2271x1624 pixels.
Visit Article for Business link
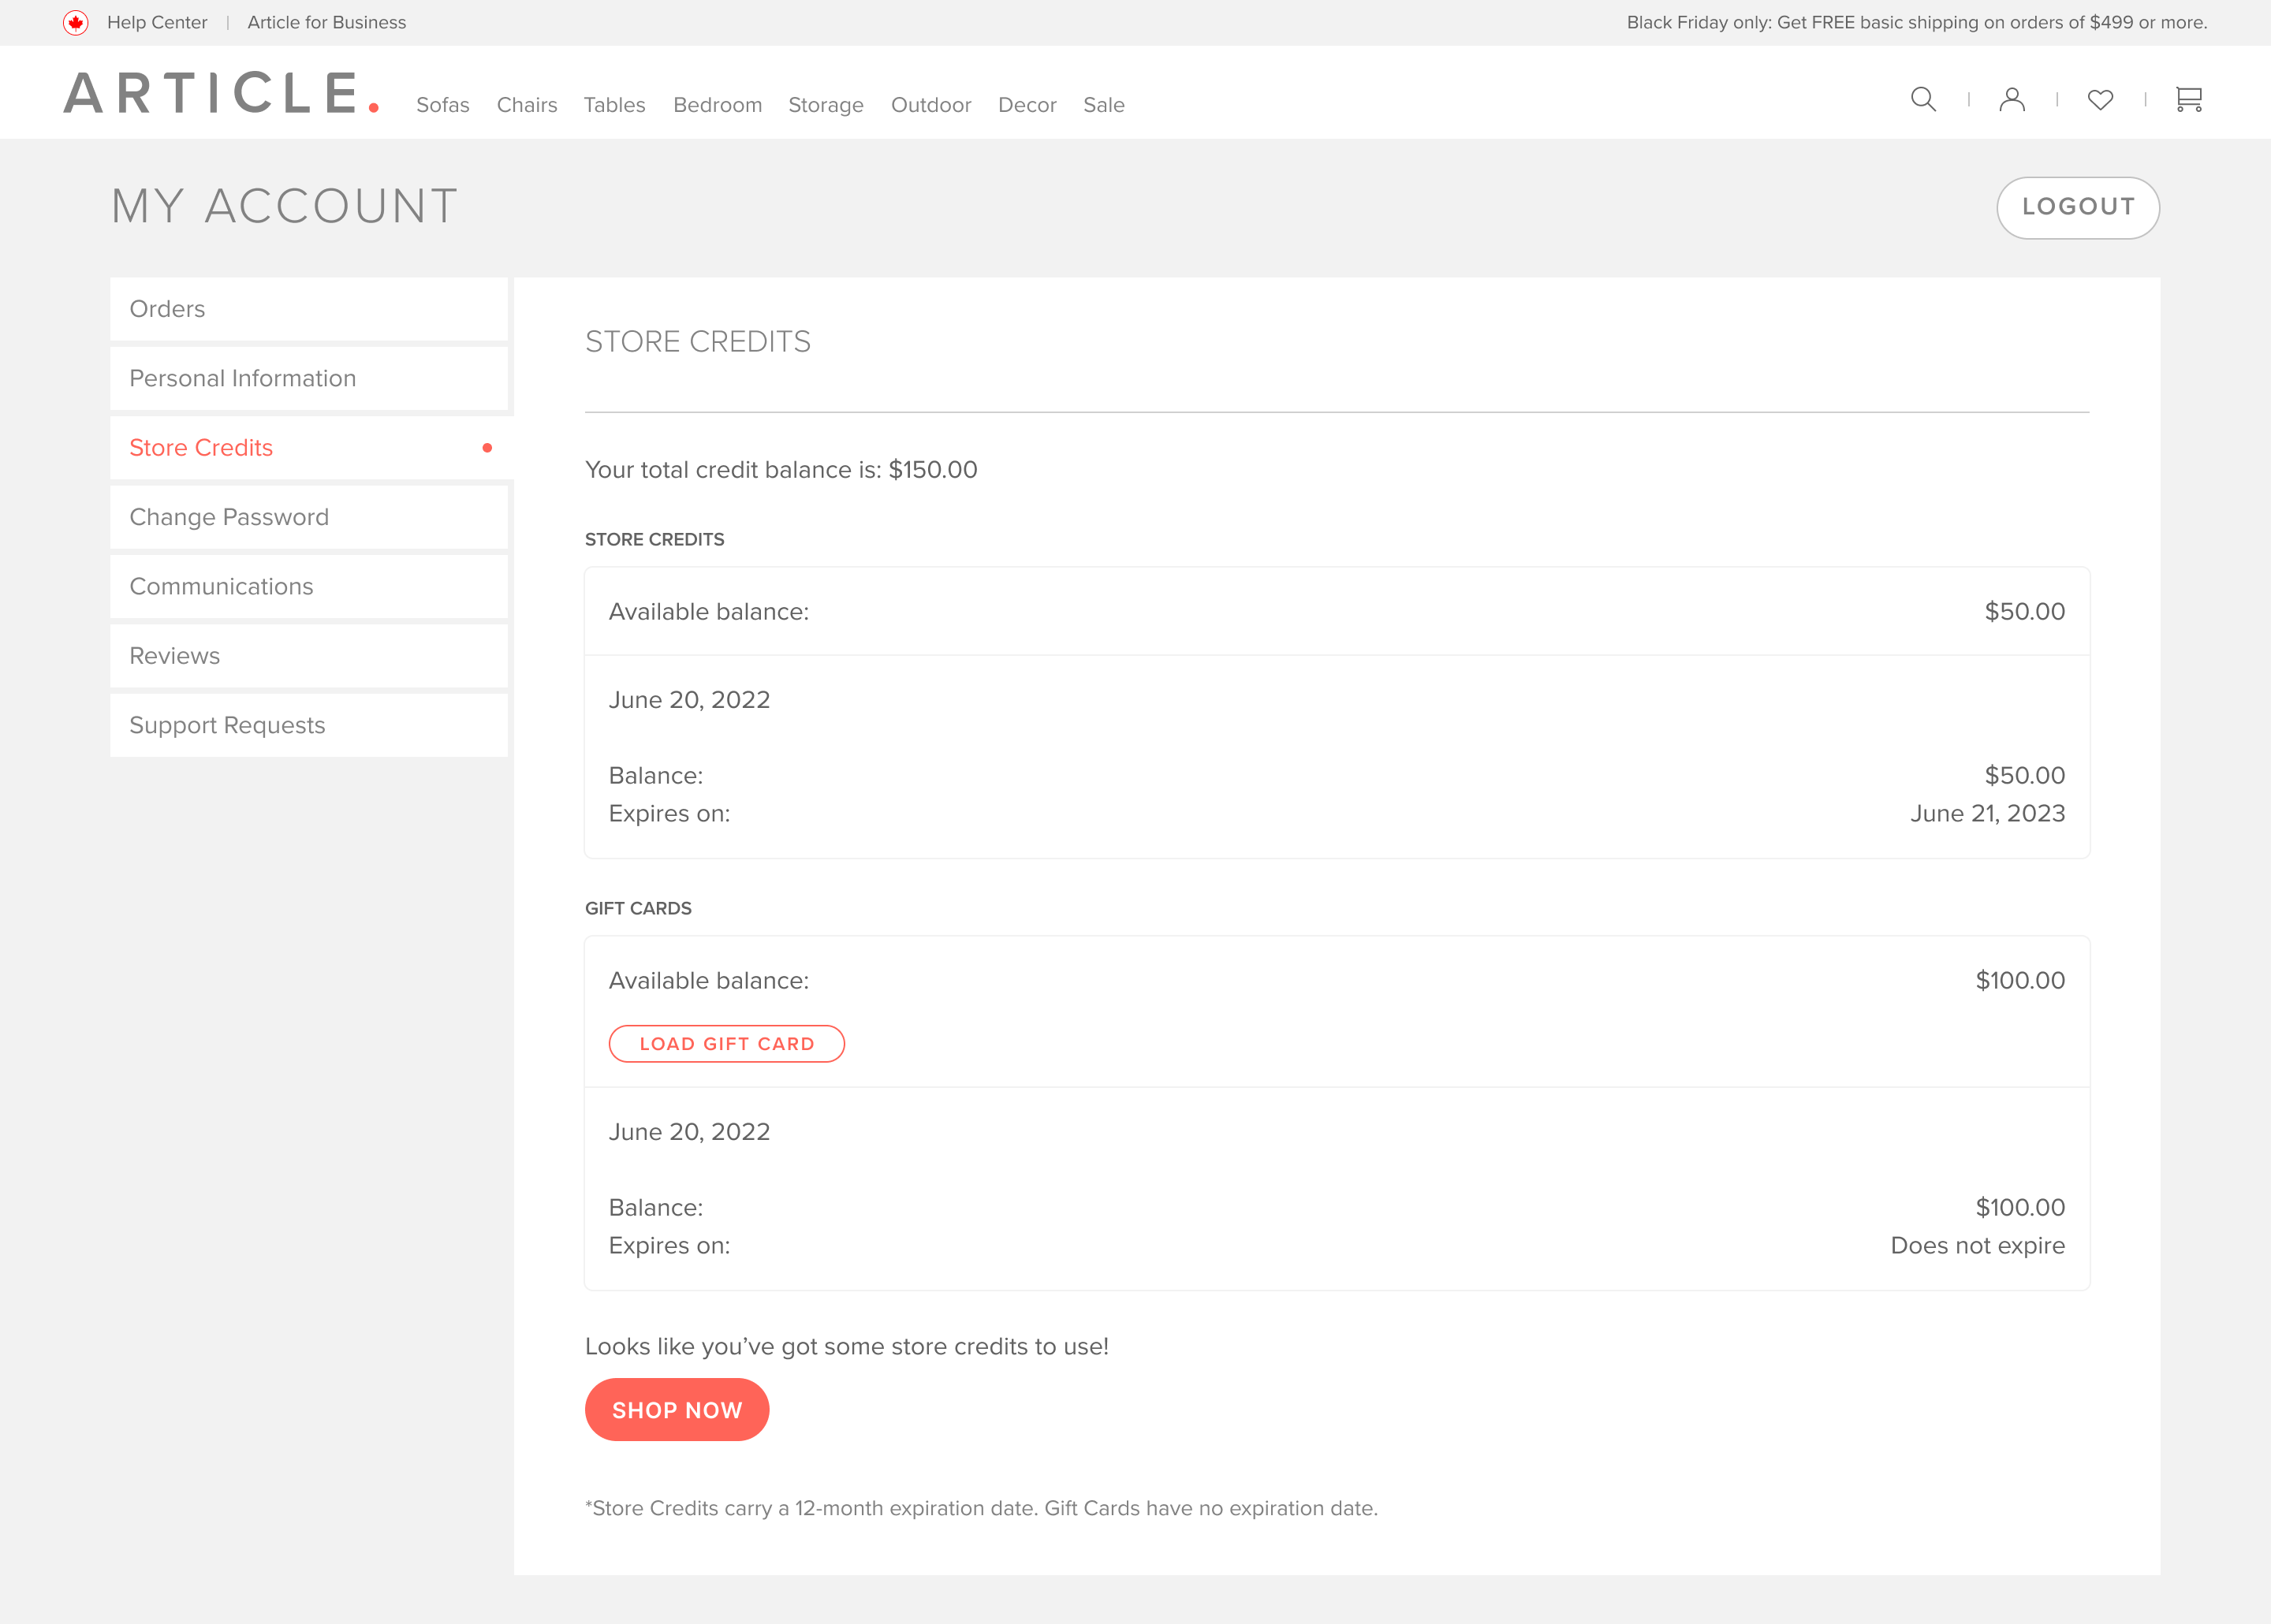click(326, 22)
